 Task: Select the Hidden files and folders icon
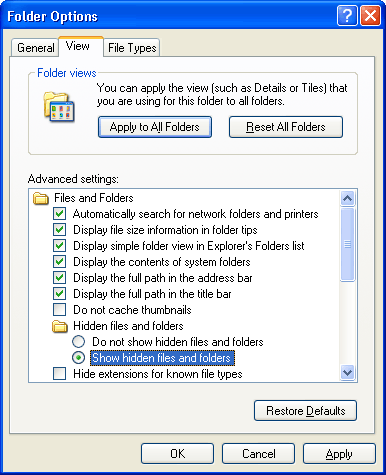(60, 326)
